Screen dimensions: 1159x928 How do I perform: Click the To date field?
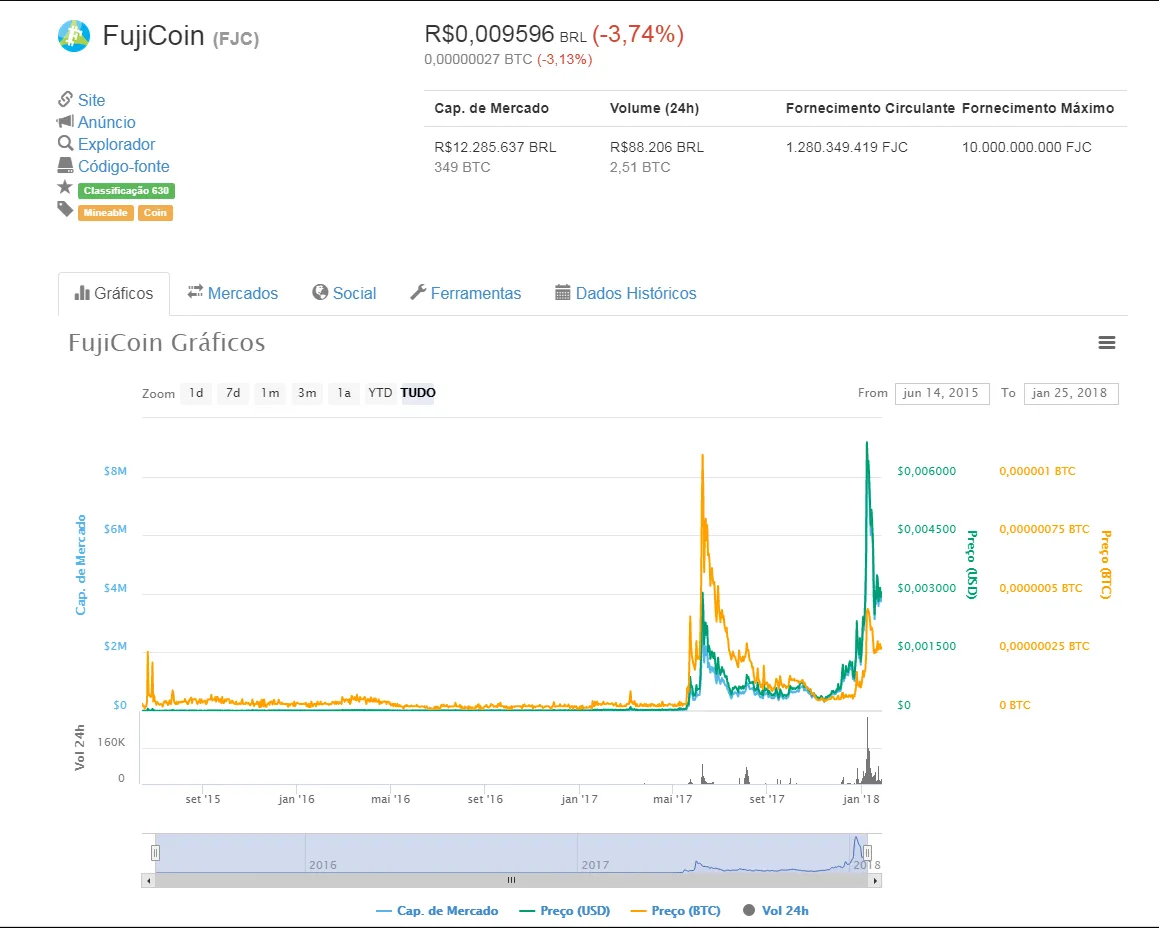click(x=1071, y=393)
